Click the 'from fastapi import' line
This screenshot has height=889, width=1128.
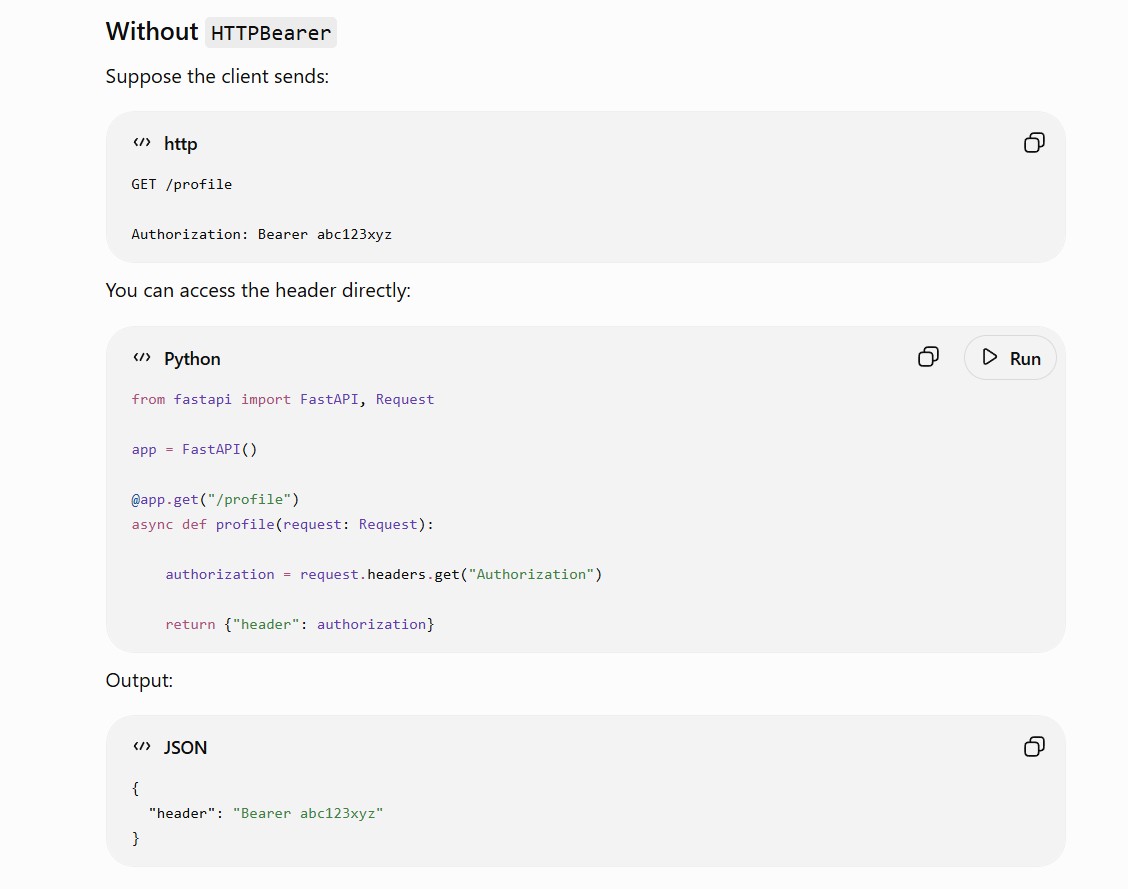[283, 399]
